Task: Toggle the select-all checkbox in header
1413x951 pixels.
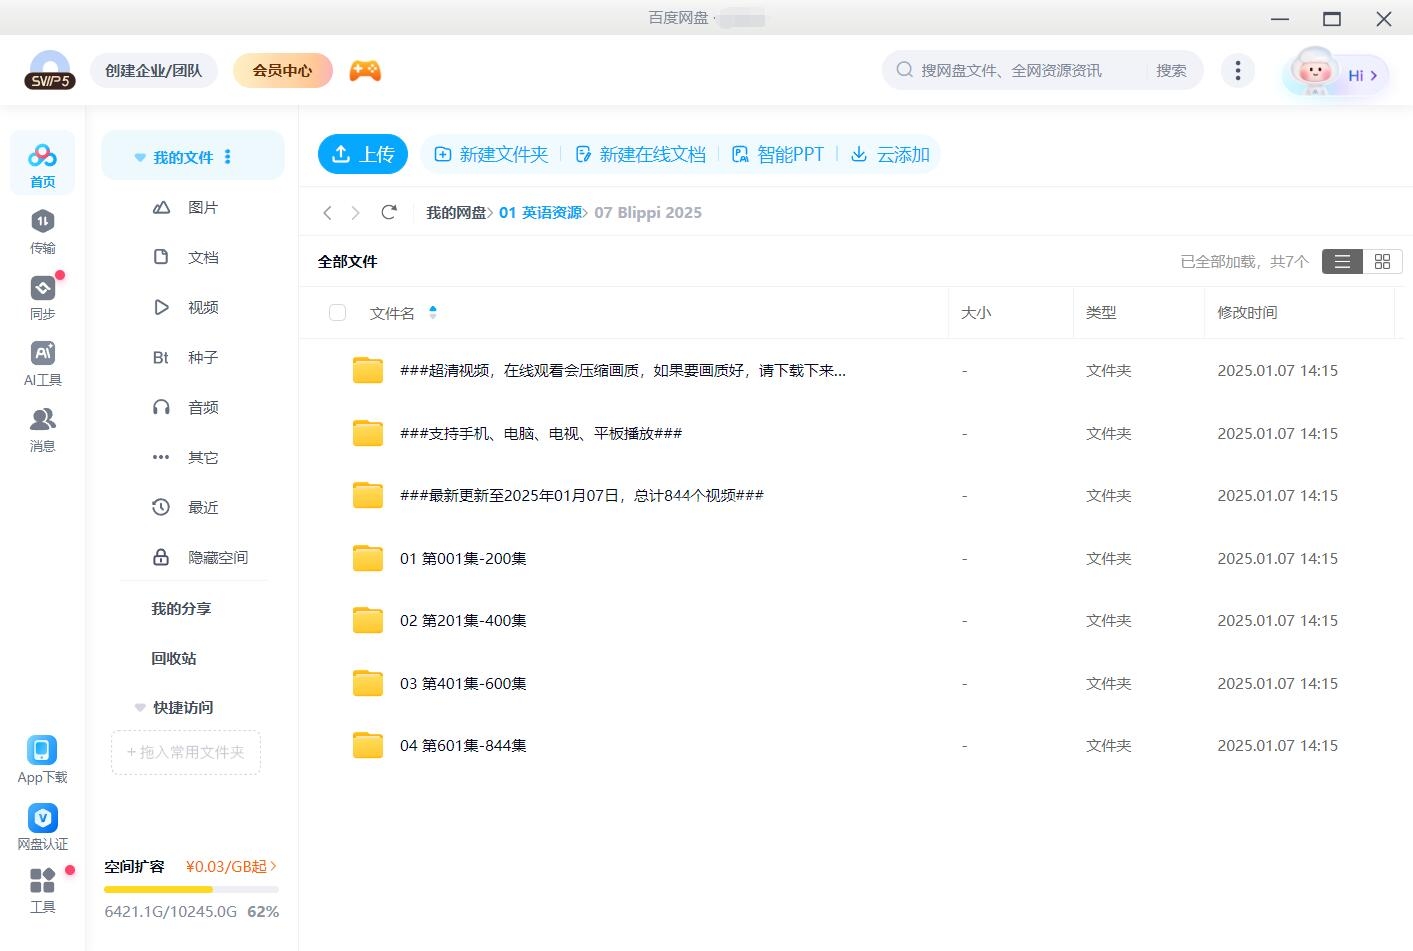Action: coord(338,313)
